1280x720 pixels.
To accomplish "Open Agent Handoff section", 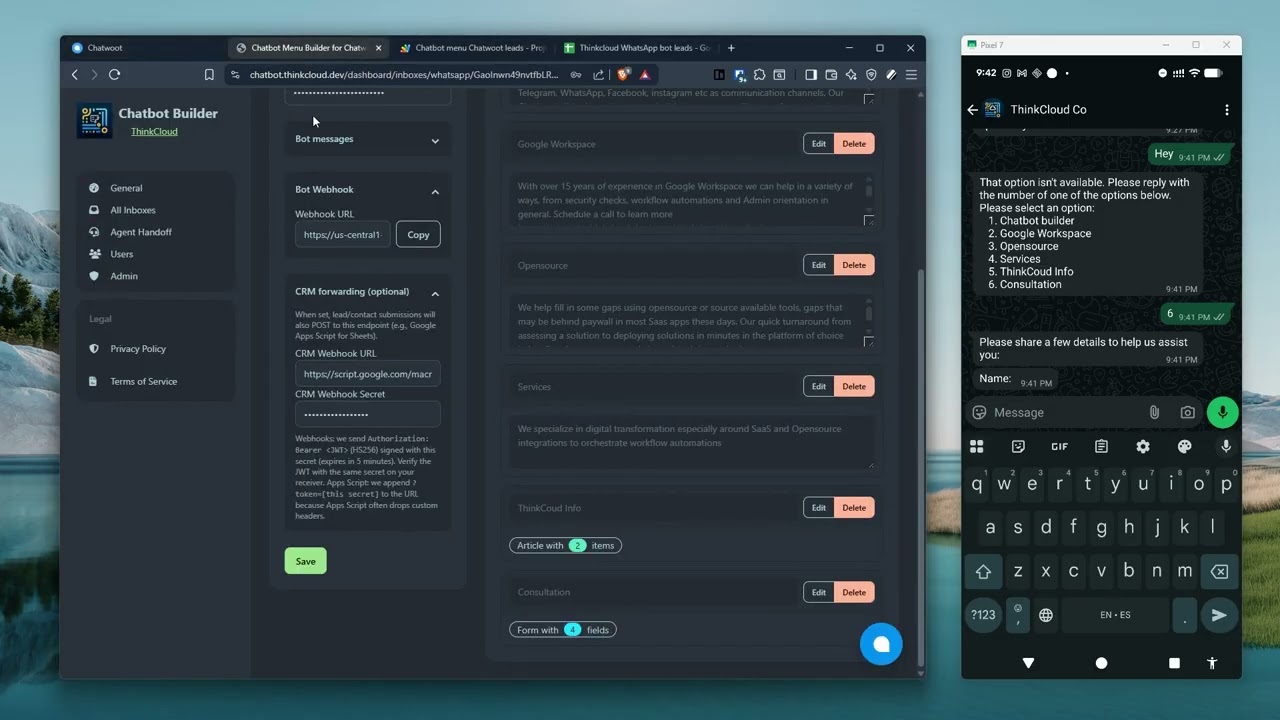I will click(x=141, y=232).
